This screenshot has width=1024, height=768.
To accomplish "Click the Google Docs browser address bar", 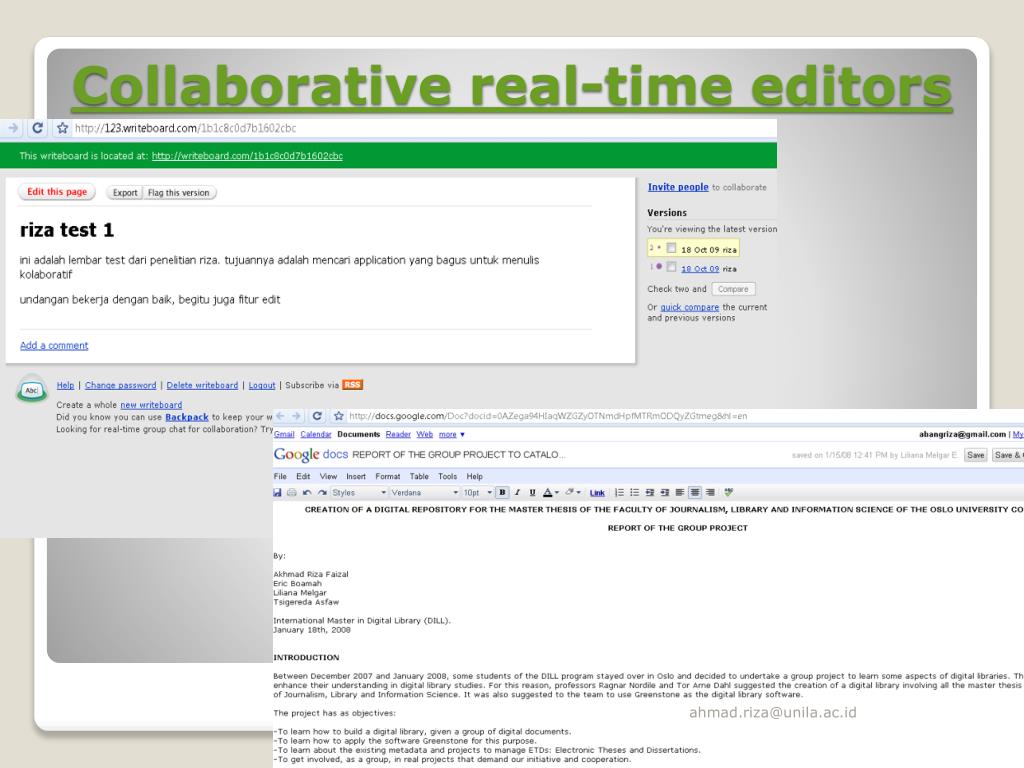I will [684, 416].
